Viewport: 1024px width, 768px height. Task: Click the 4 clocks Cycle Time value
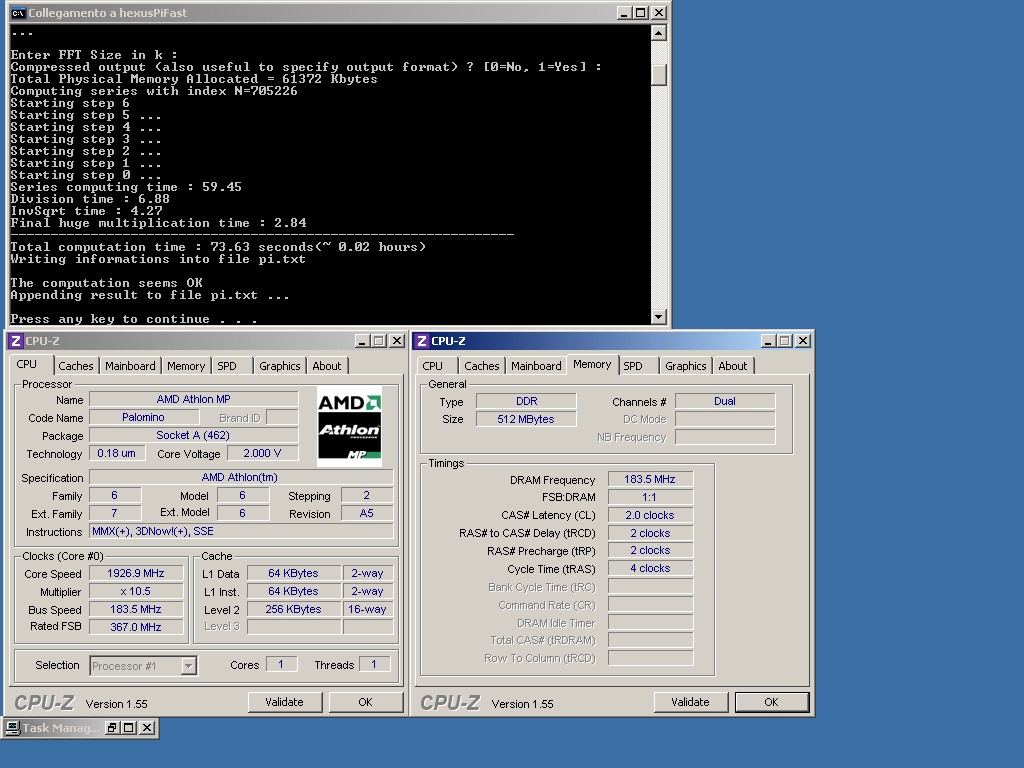click(x=650, y=568)
